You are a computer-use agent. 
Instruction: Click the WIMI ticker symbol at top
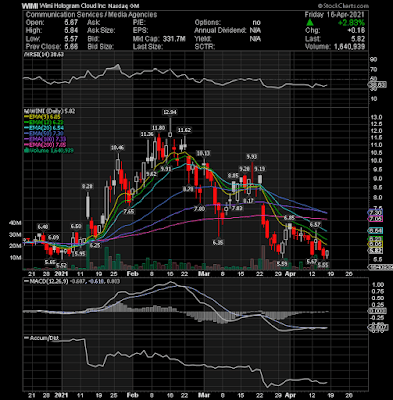pyautogui.click(x=30, y=6)
